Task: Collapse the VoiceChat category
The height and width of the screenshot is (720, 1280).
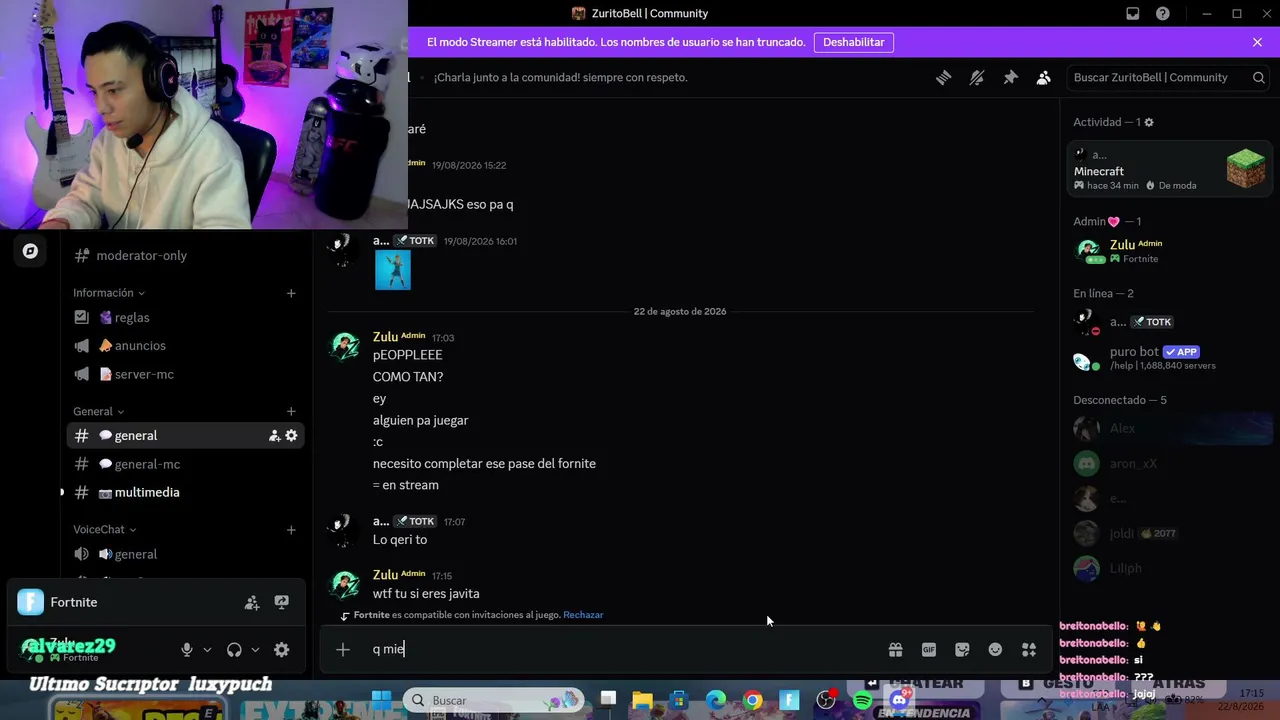Action: tap(105, 529)
